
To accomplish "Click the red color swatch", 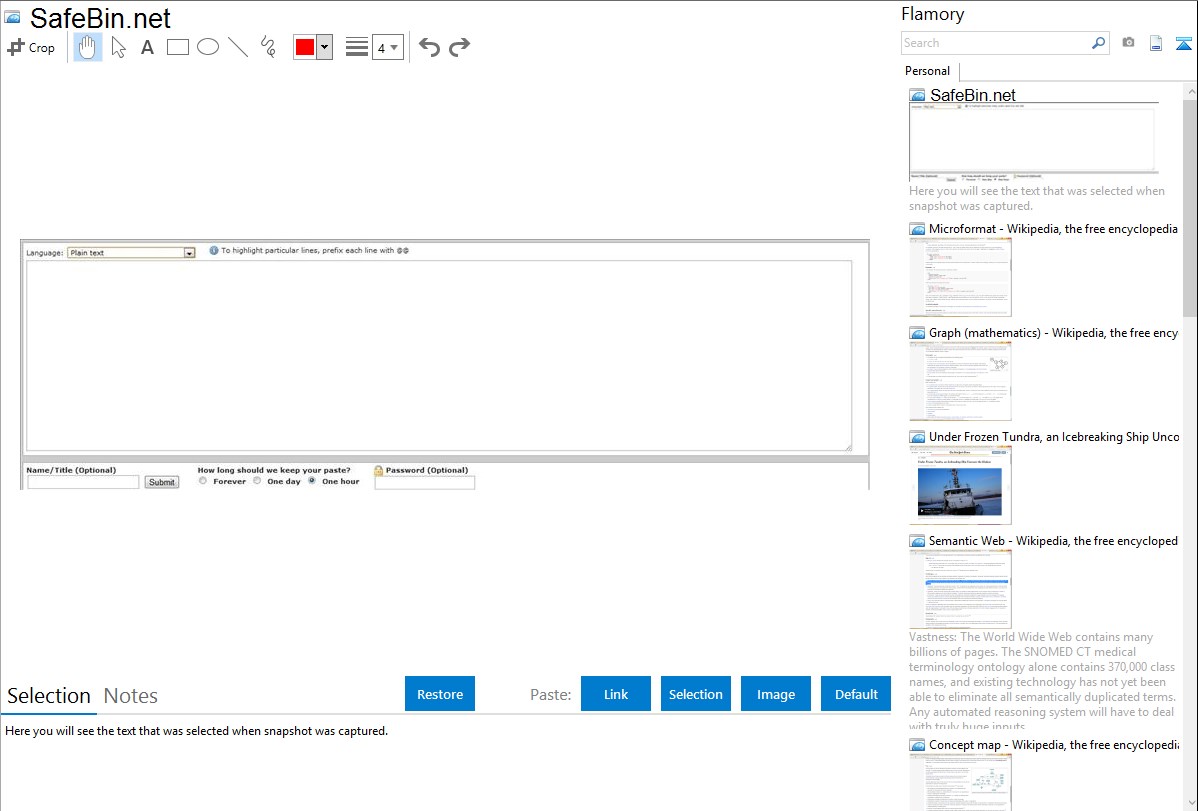I will 305,47.
